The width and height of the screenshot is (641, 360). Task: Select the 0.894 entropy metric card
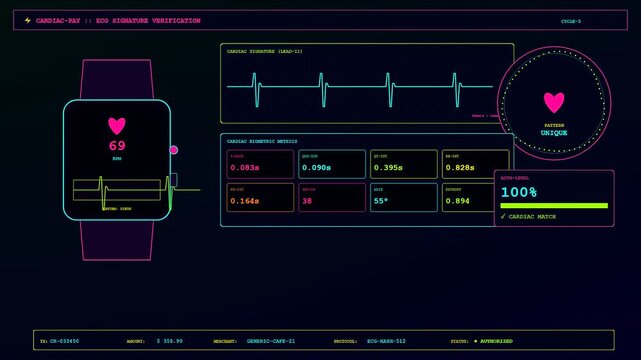(x=468, y=197)
